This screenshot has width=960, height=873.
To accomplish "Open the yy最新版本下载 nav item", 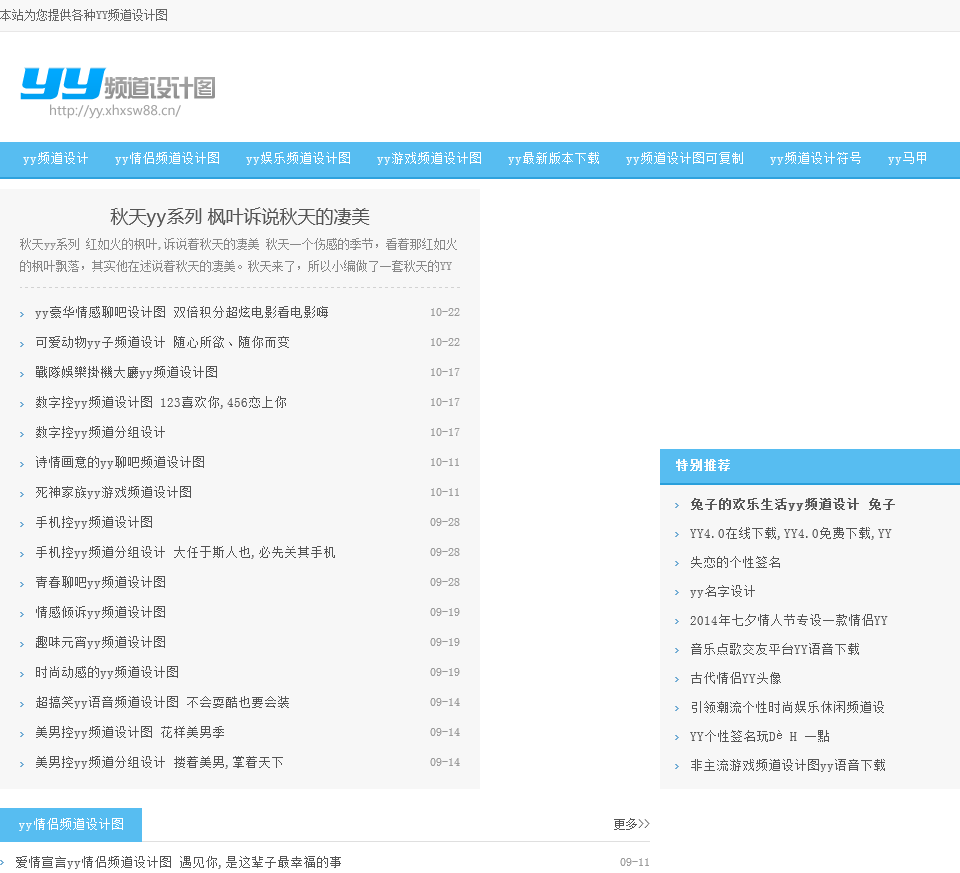I will [x=553, y=159].
